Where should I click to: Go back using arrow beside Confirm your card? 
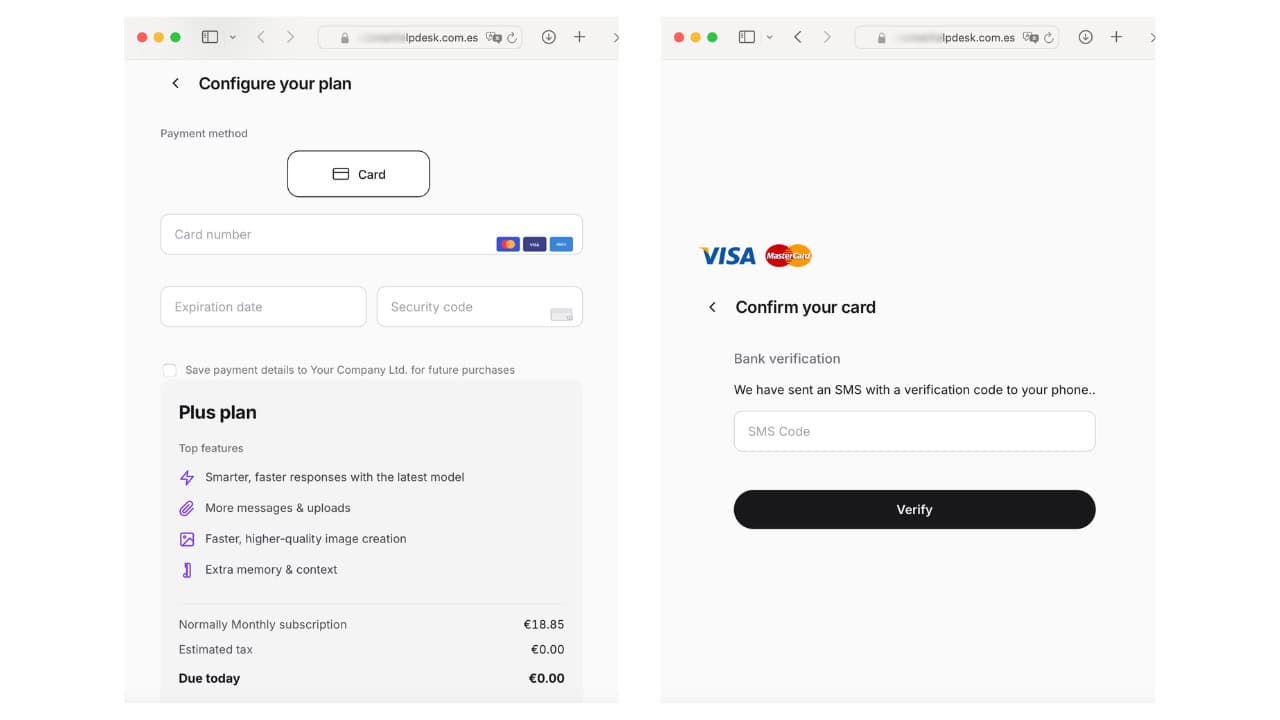point(712,307)
